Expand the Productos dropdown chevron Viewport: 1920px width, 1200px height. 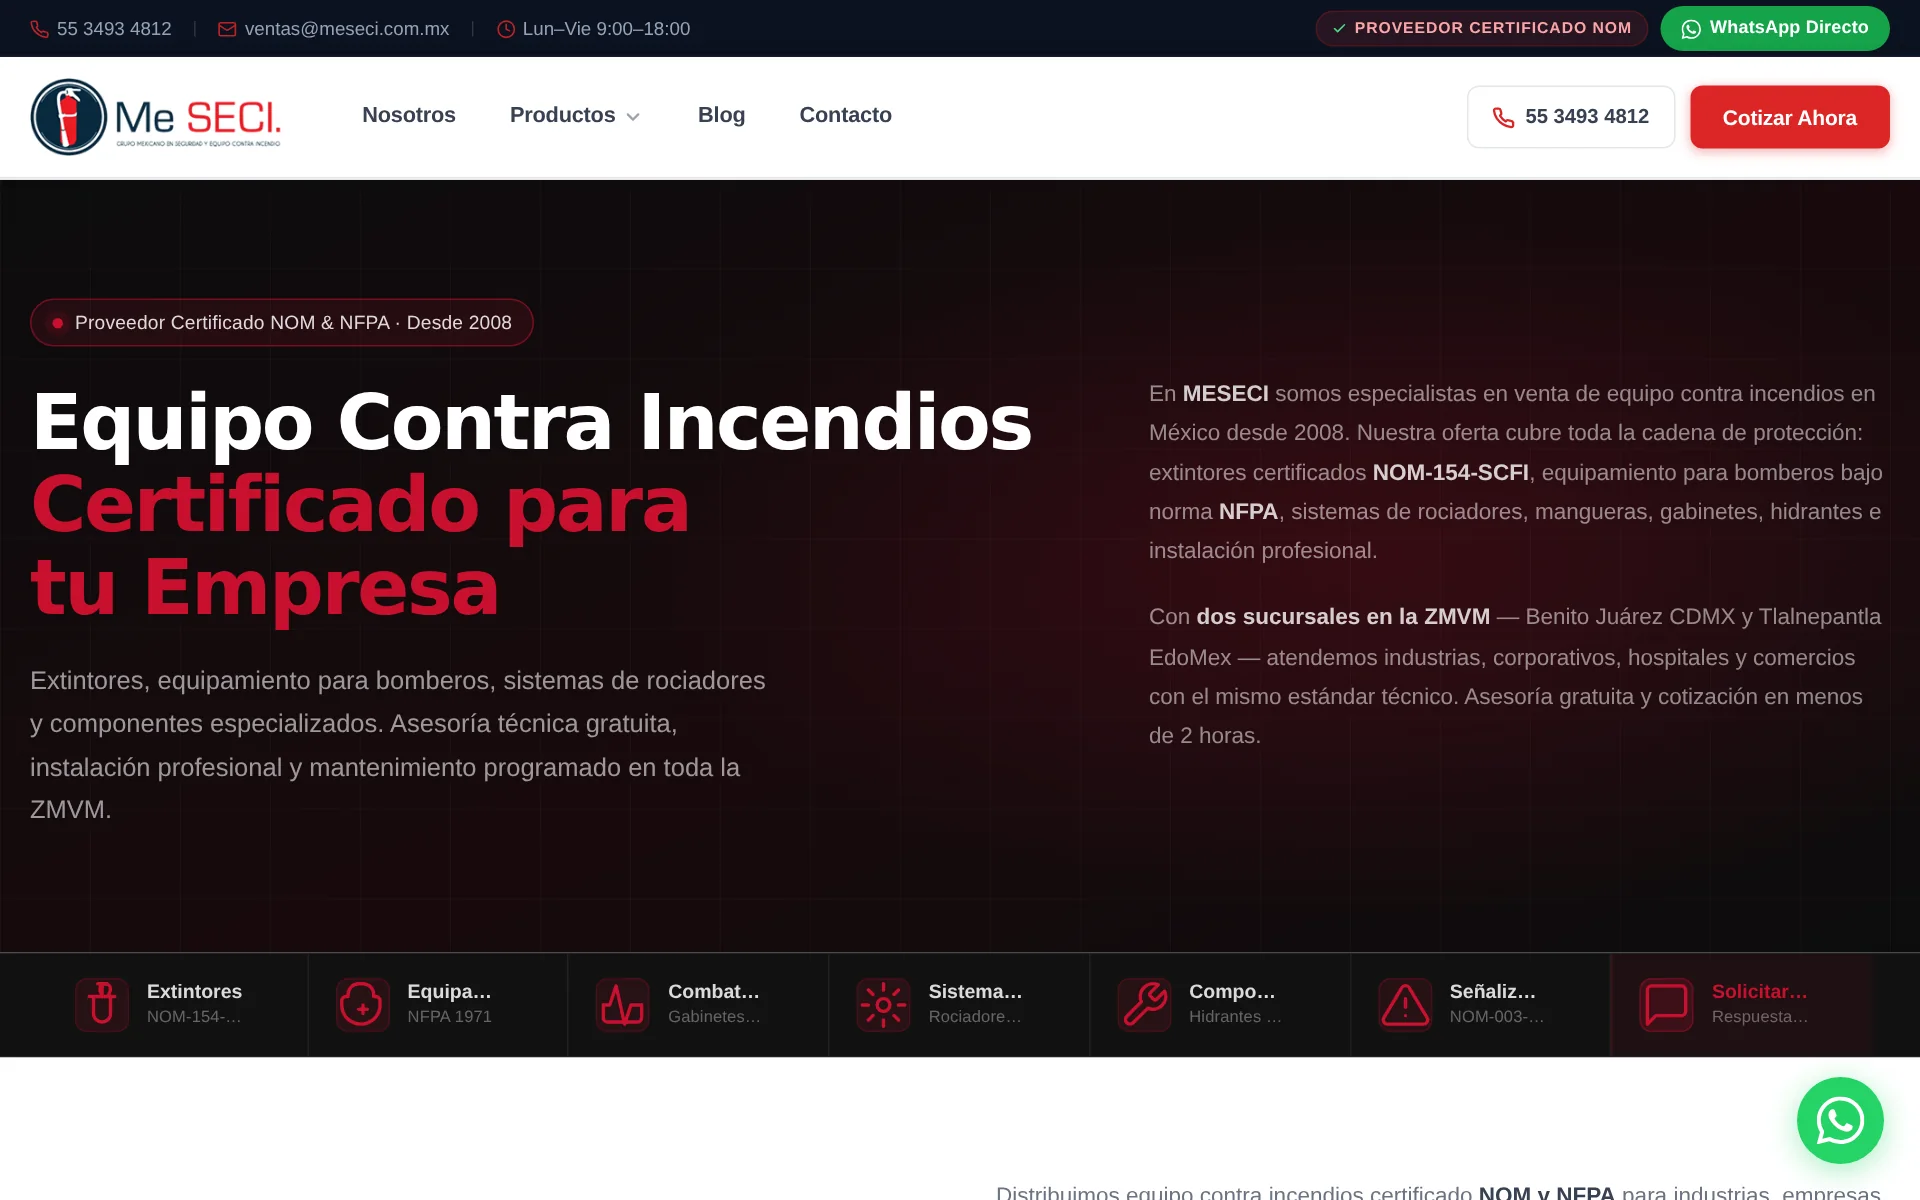point(633,117)
